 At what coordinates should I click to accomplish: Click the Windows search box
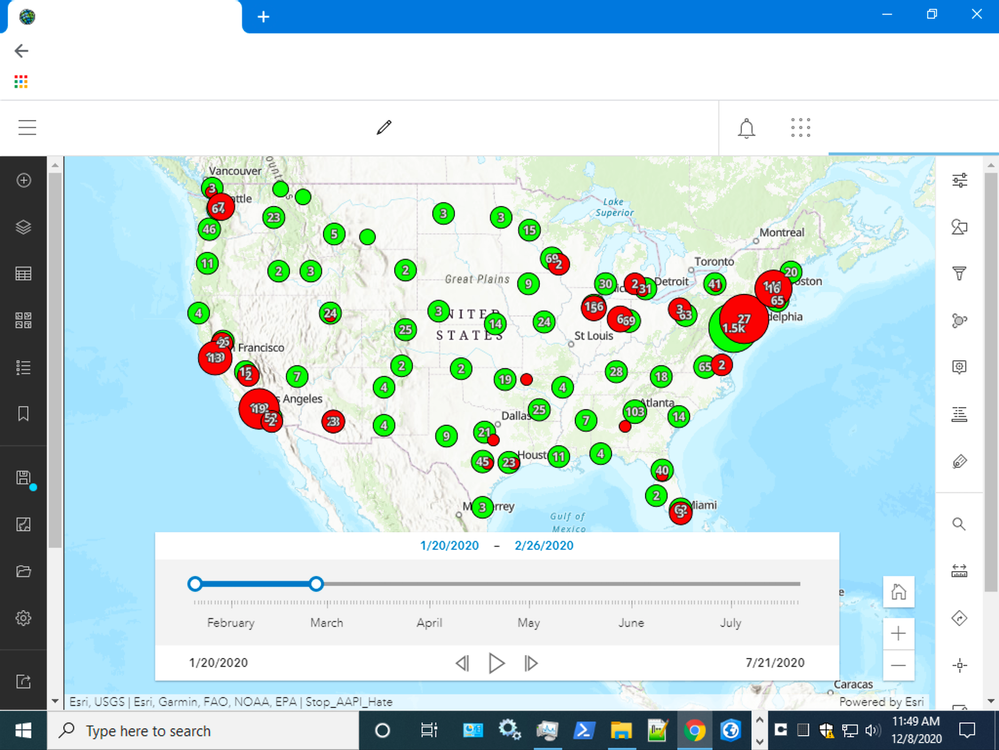(x=200, y=730)
